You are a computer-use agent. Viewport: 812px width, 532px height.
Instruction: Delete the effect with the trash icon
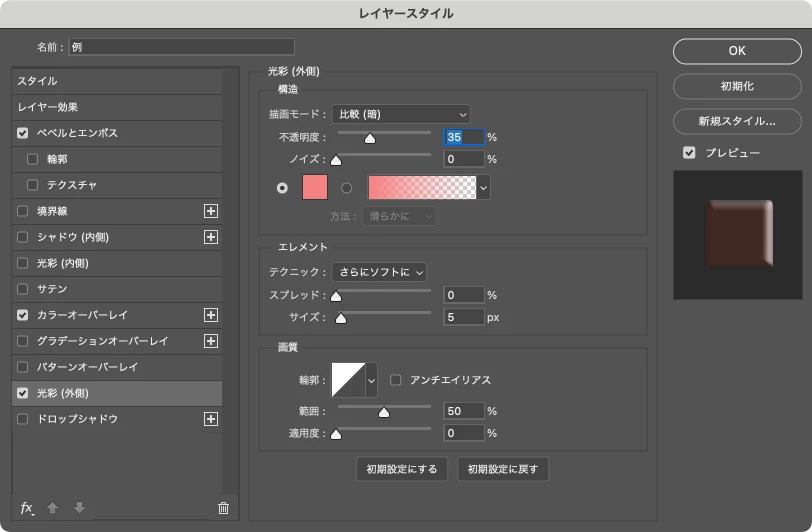coord(223,508)
